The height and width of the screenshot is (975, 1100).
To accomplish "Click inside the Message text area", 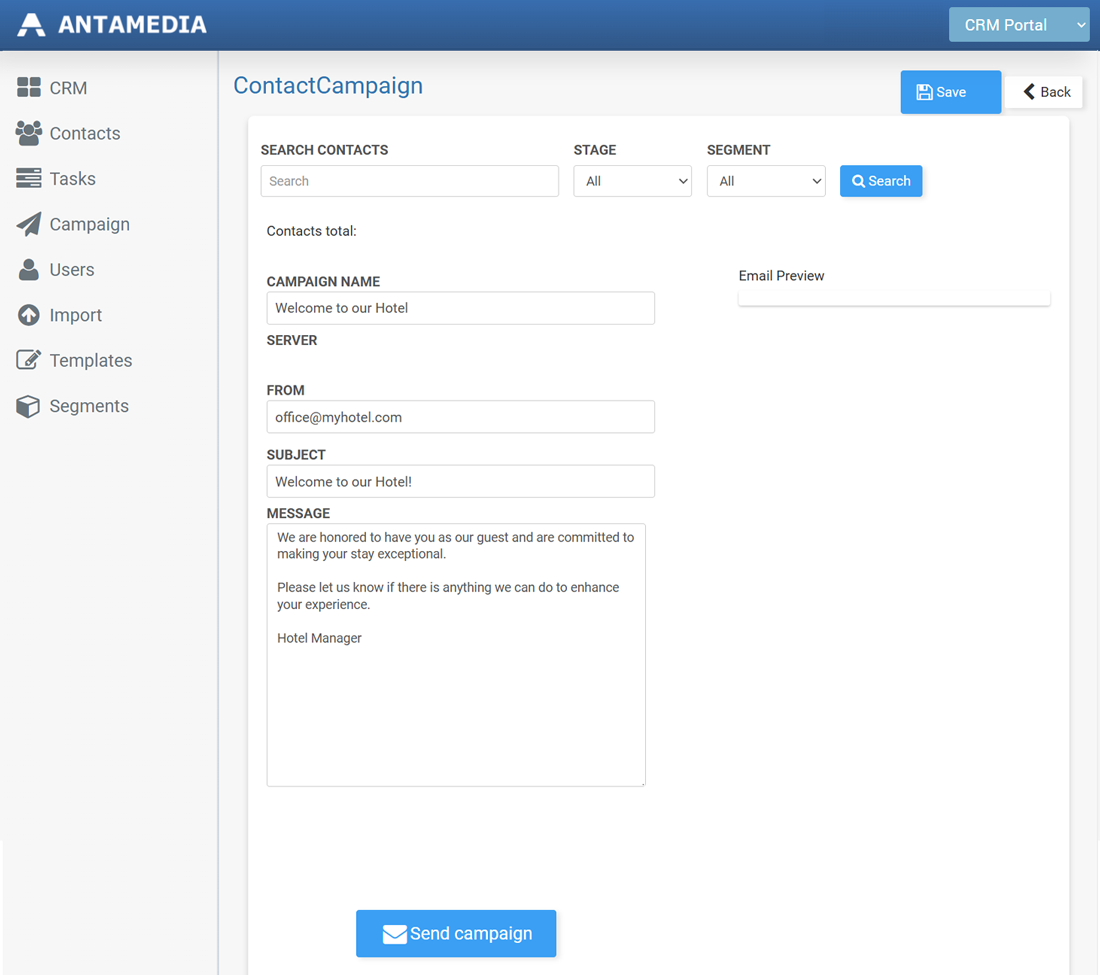I will [456, 655].
